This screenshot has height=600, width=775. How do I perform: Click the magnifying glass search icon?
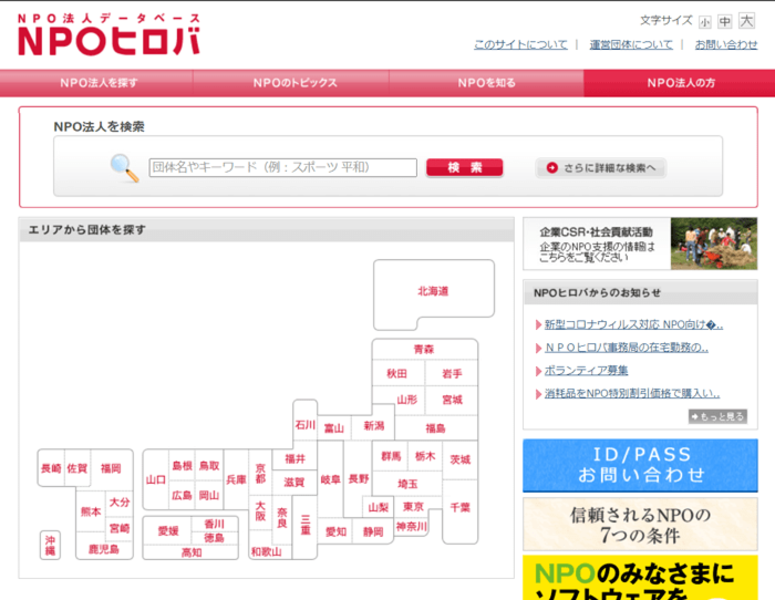125,167
